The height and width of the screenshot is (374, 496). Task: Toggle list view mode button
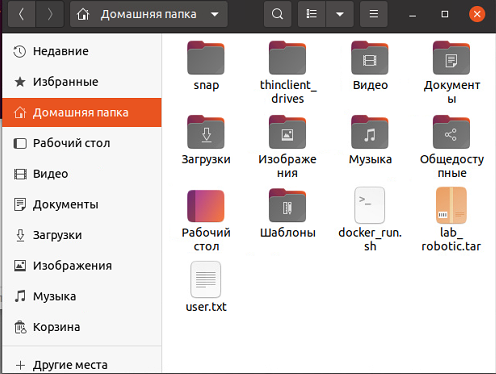pyautogui.click(x=312, y=14)
